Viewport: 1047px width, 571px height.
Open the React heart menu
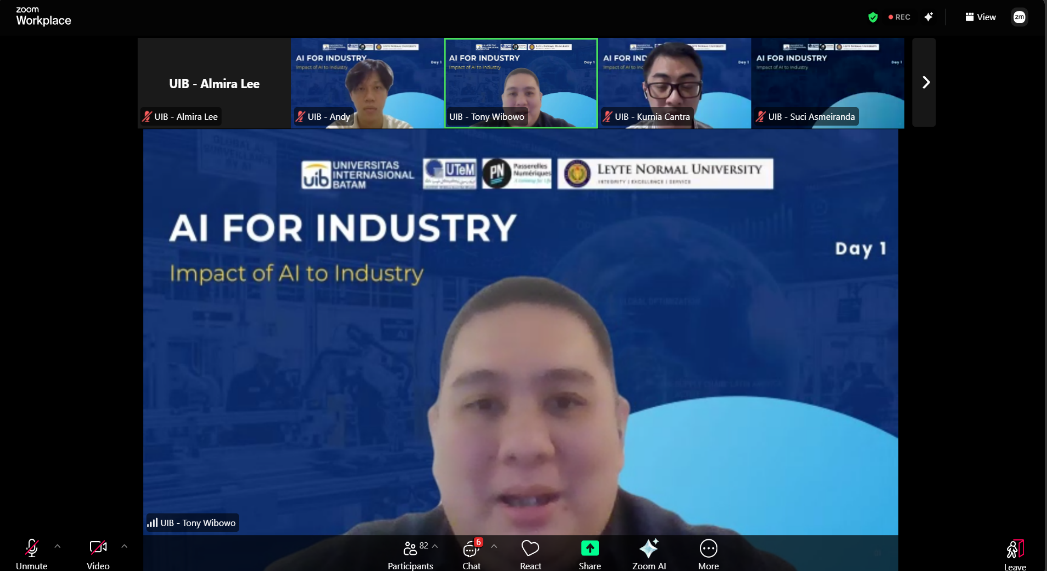click(x=530, y=554)
